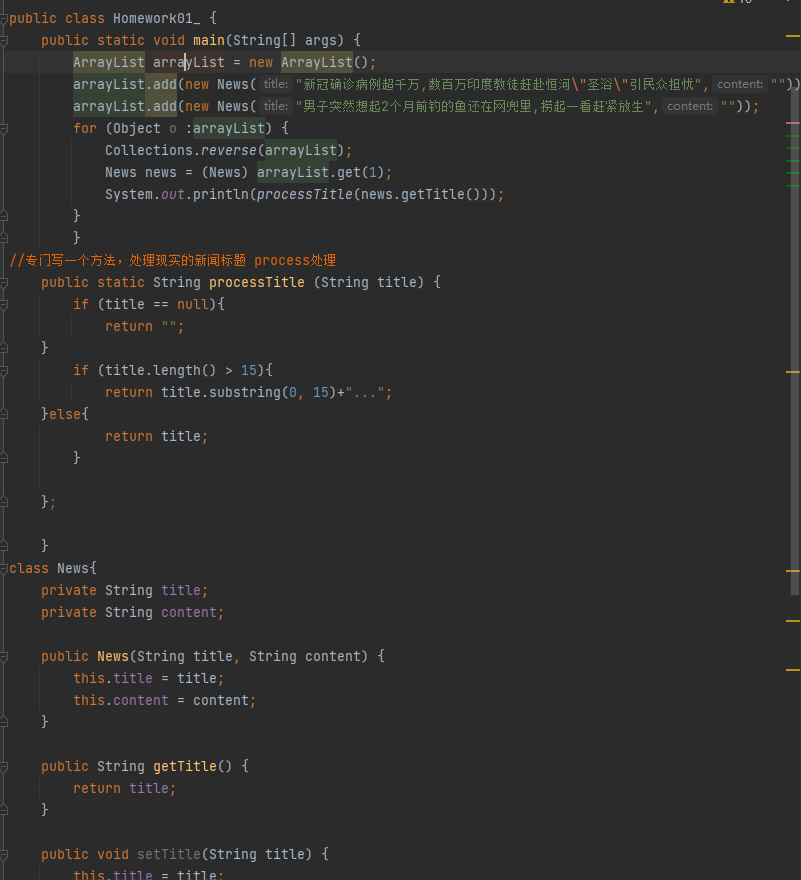
Task: Click the get(1) call
Action: [x=360, y=172]
